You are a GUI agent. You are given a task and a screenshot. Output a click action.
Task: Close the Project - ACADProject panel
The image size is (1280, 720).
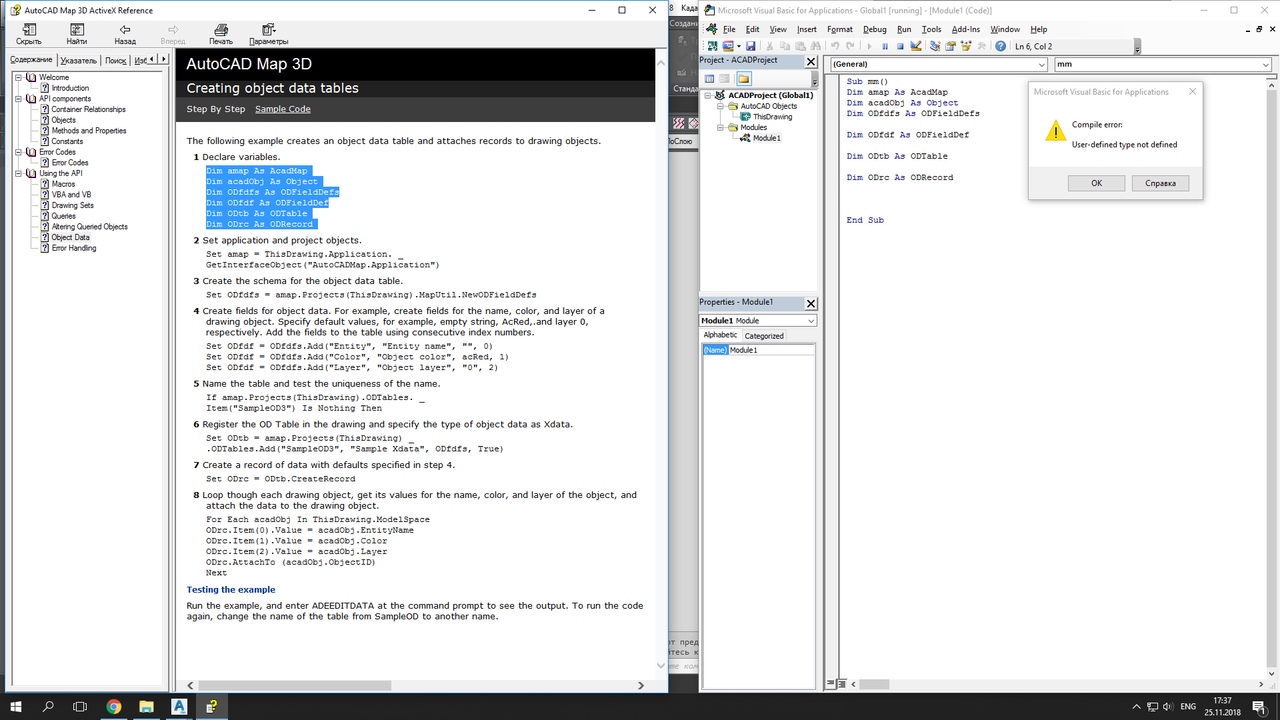(811, 61)
